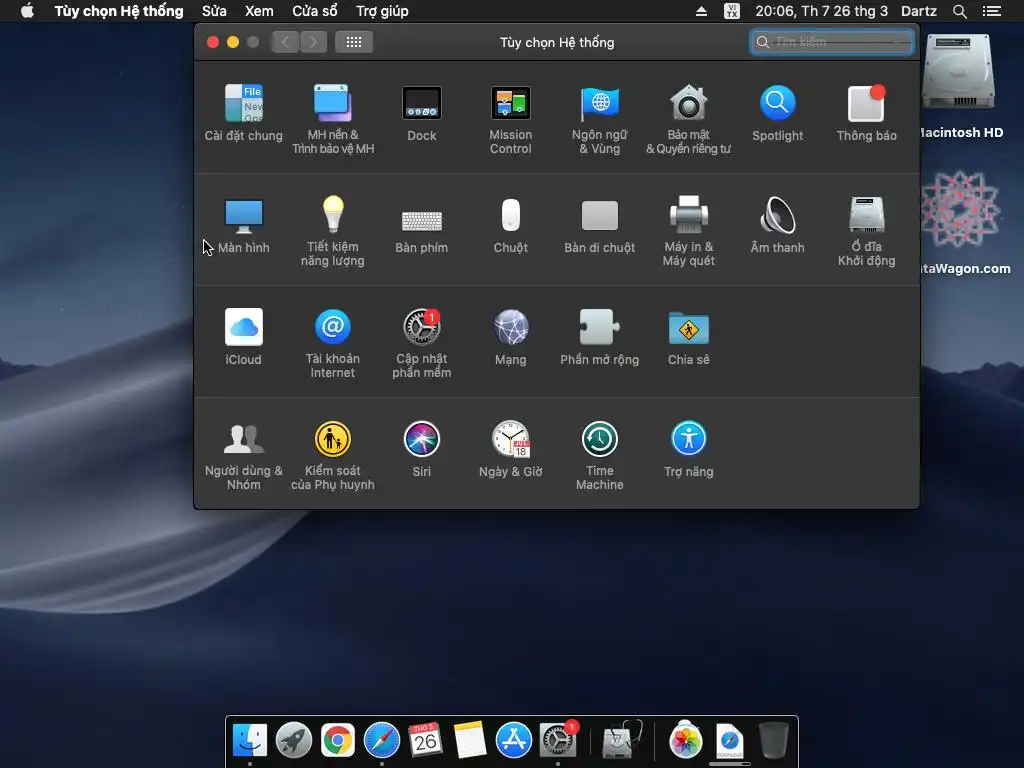The image size is (1024, 768).
Task: Launch Google Chrome from the Dock
Action: click(x=338, y=741)
